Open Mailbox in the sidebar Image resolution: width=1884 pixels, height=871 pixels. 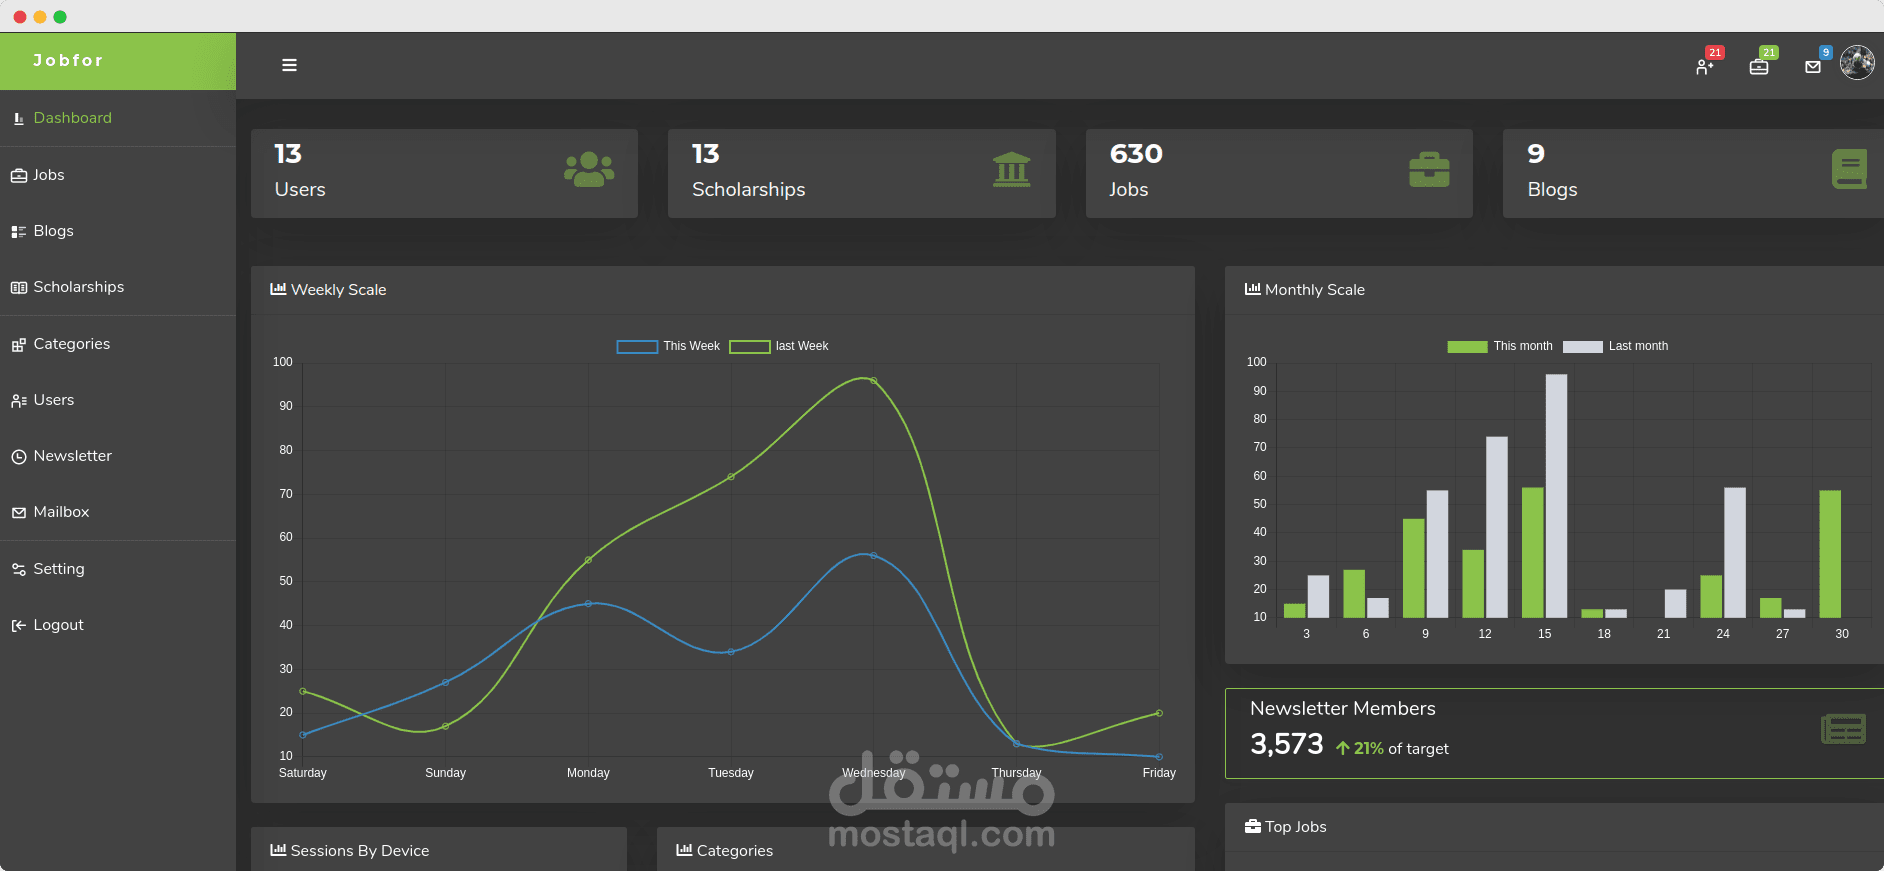tap(118, 512)
